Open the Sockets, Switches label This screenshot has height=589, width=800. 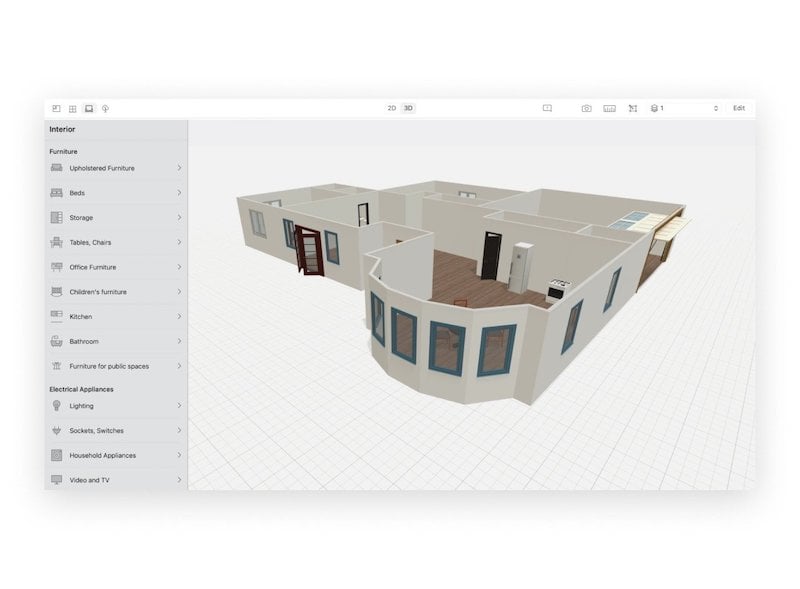pyautogui.click(x=96, y=431)
